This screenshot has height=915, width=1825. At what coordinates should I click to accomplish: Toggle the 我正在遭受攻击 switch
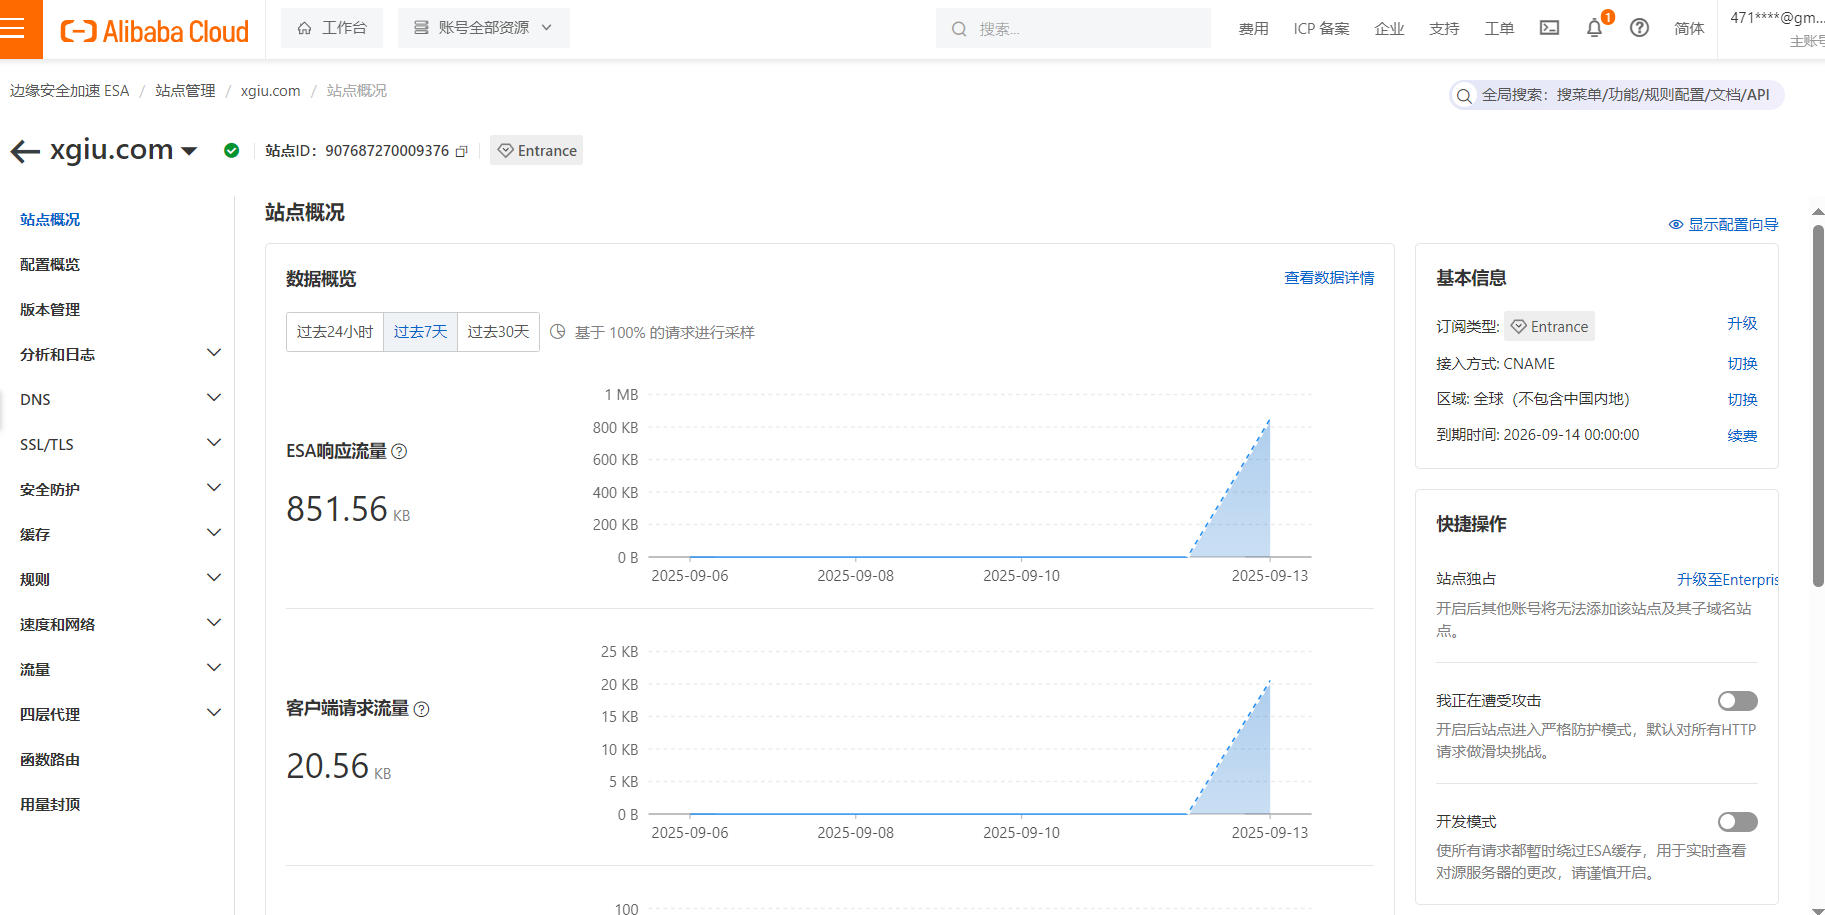click(1737, 701)
